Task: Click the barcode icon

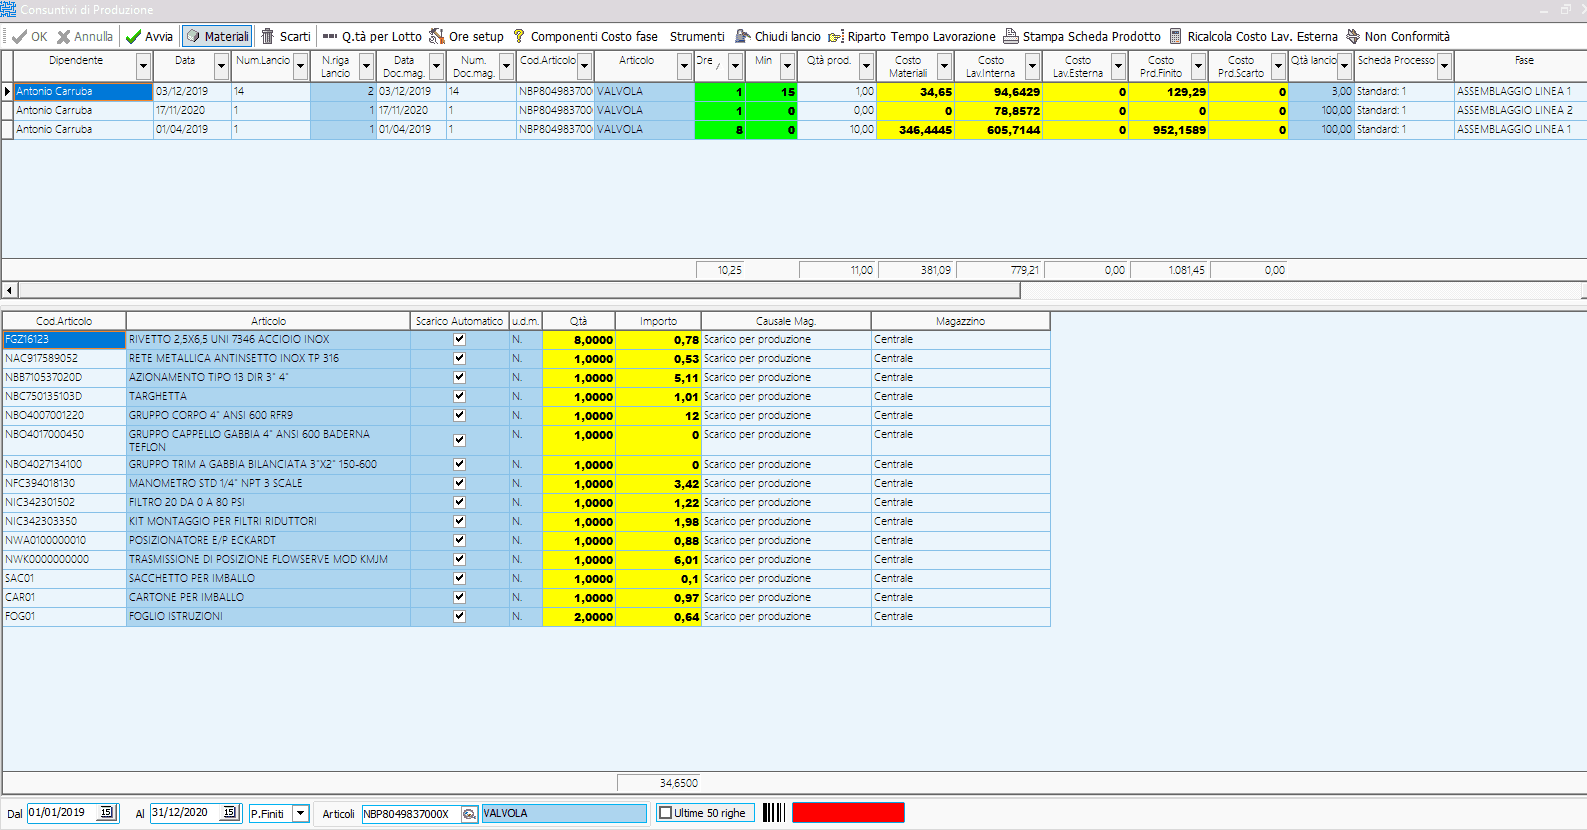Action: (x=774, y=813)
